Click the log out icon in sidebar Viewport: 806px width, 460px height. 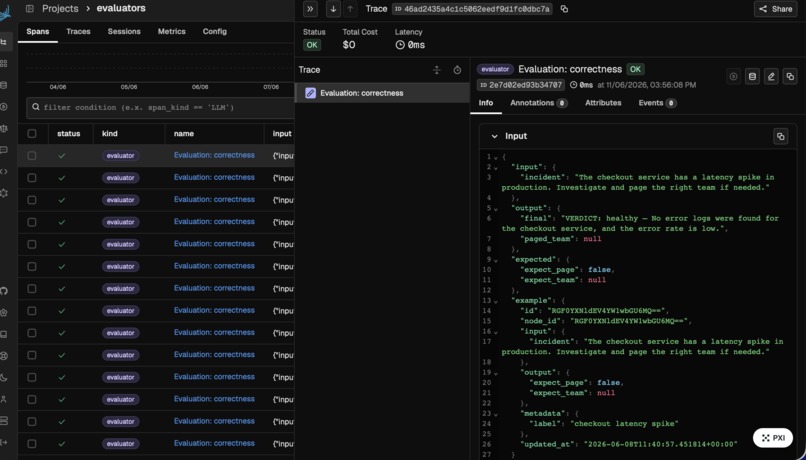tap(4, 442)
